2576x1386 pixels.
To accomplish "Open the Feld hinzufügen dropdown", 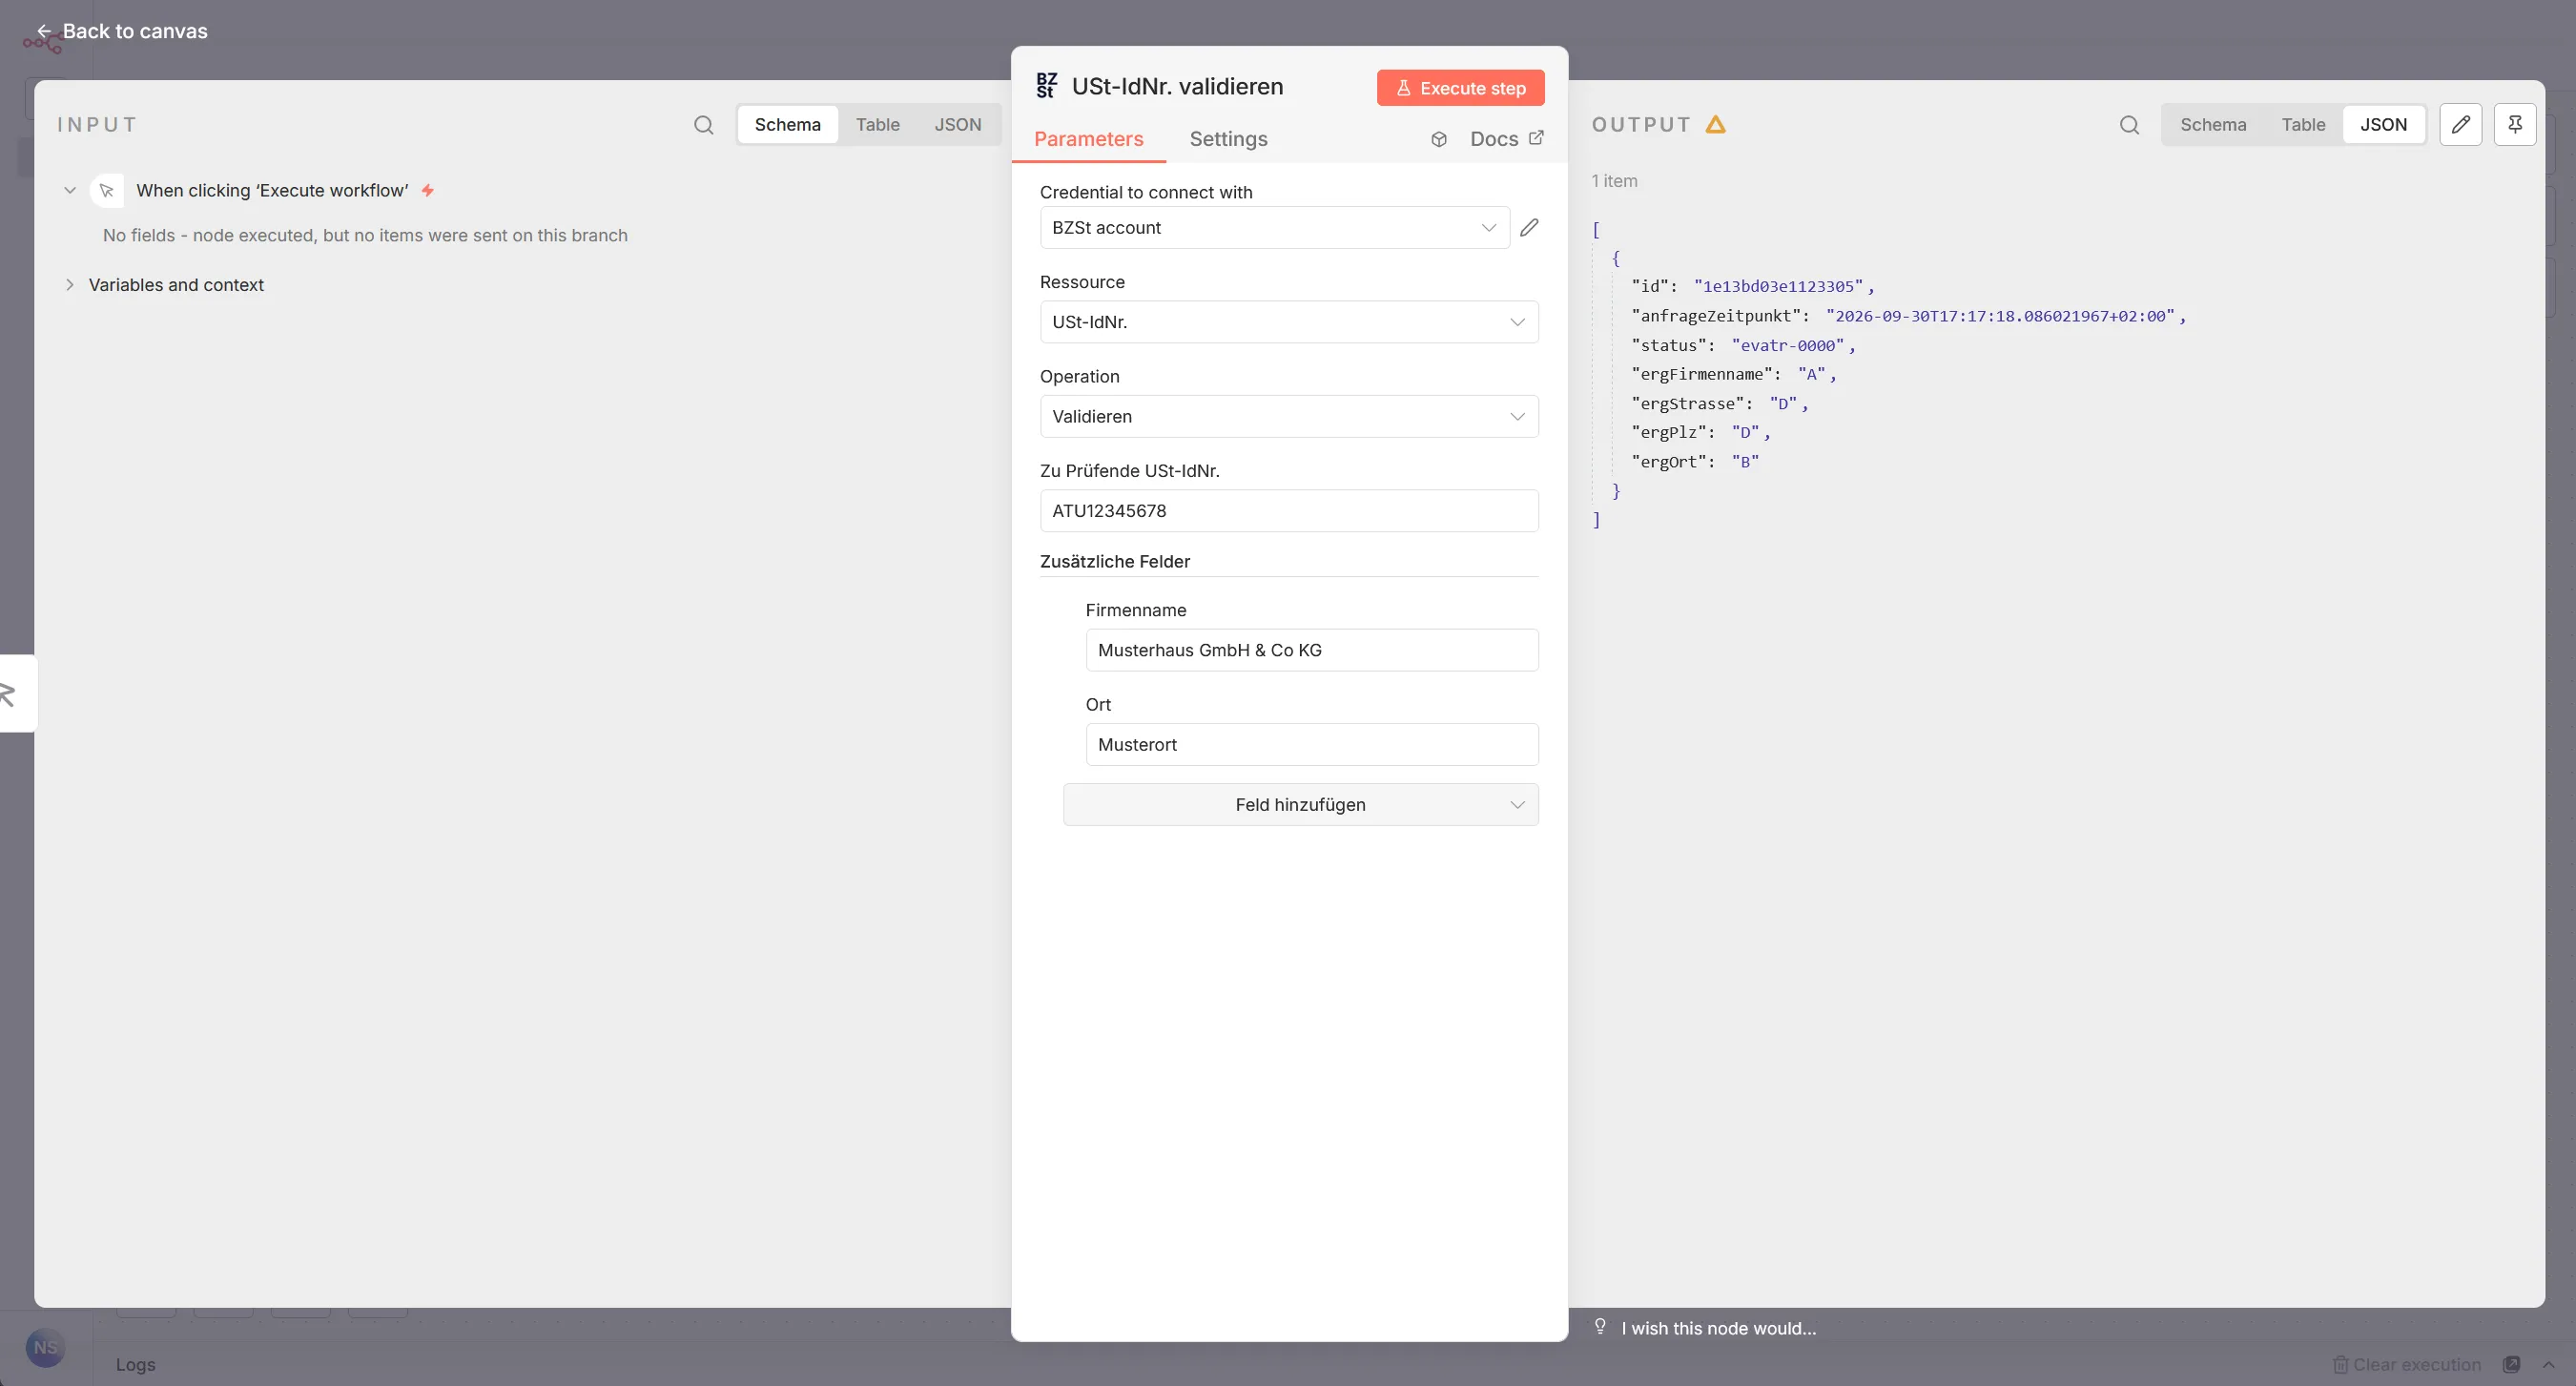I will tap(1300, 805).
